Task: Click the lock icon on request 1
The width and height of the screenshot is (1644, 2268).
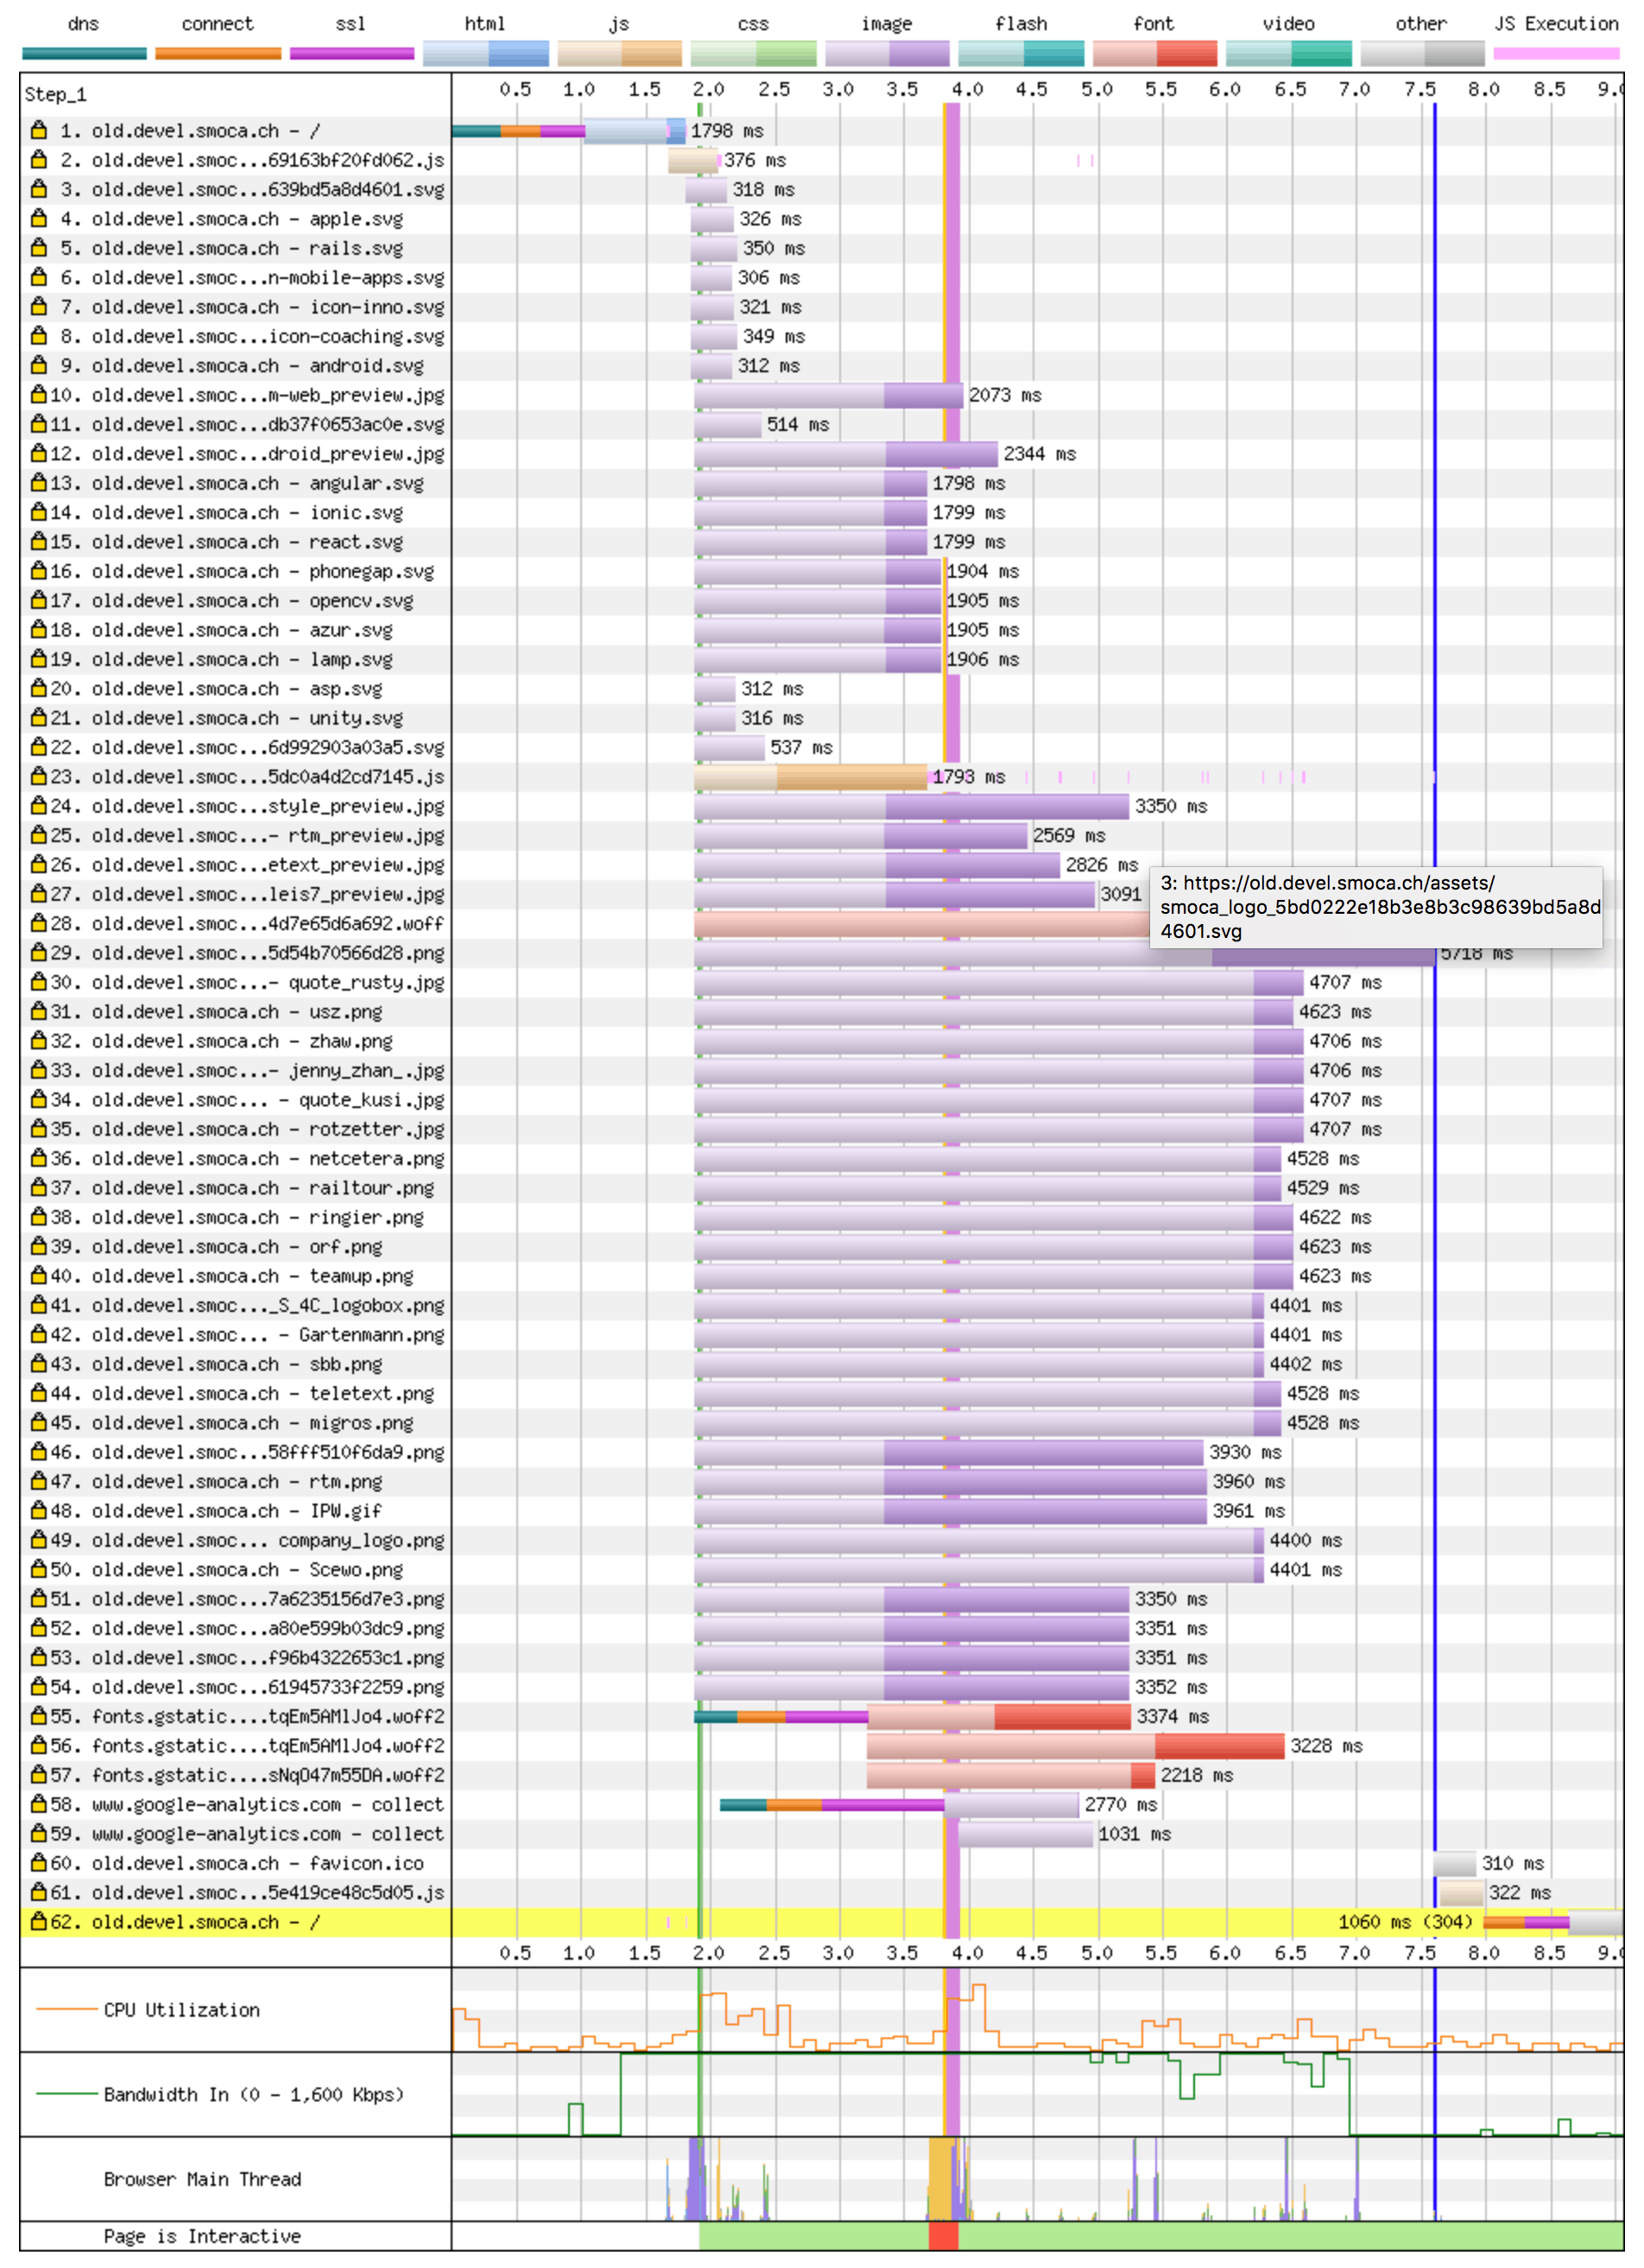Action: point(39,130)
